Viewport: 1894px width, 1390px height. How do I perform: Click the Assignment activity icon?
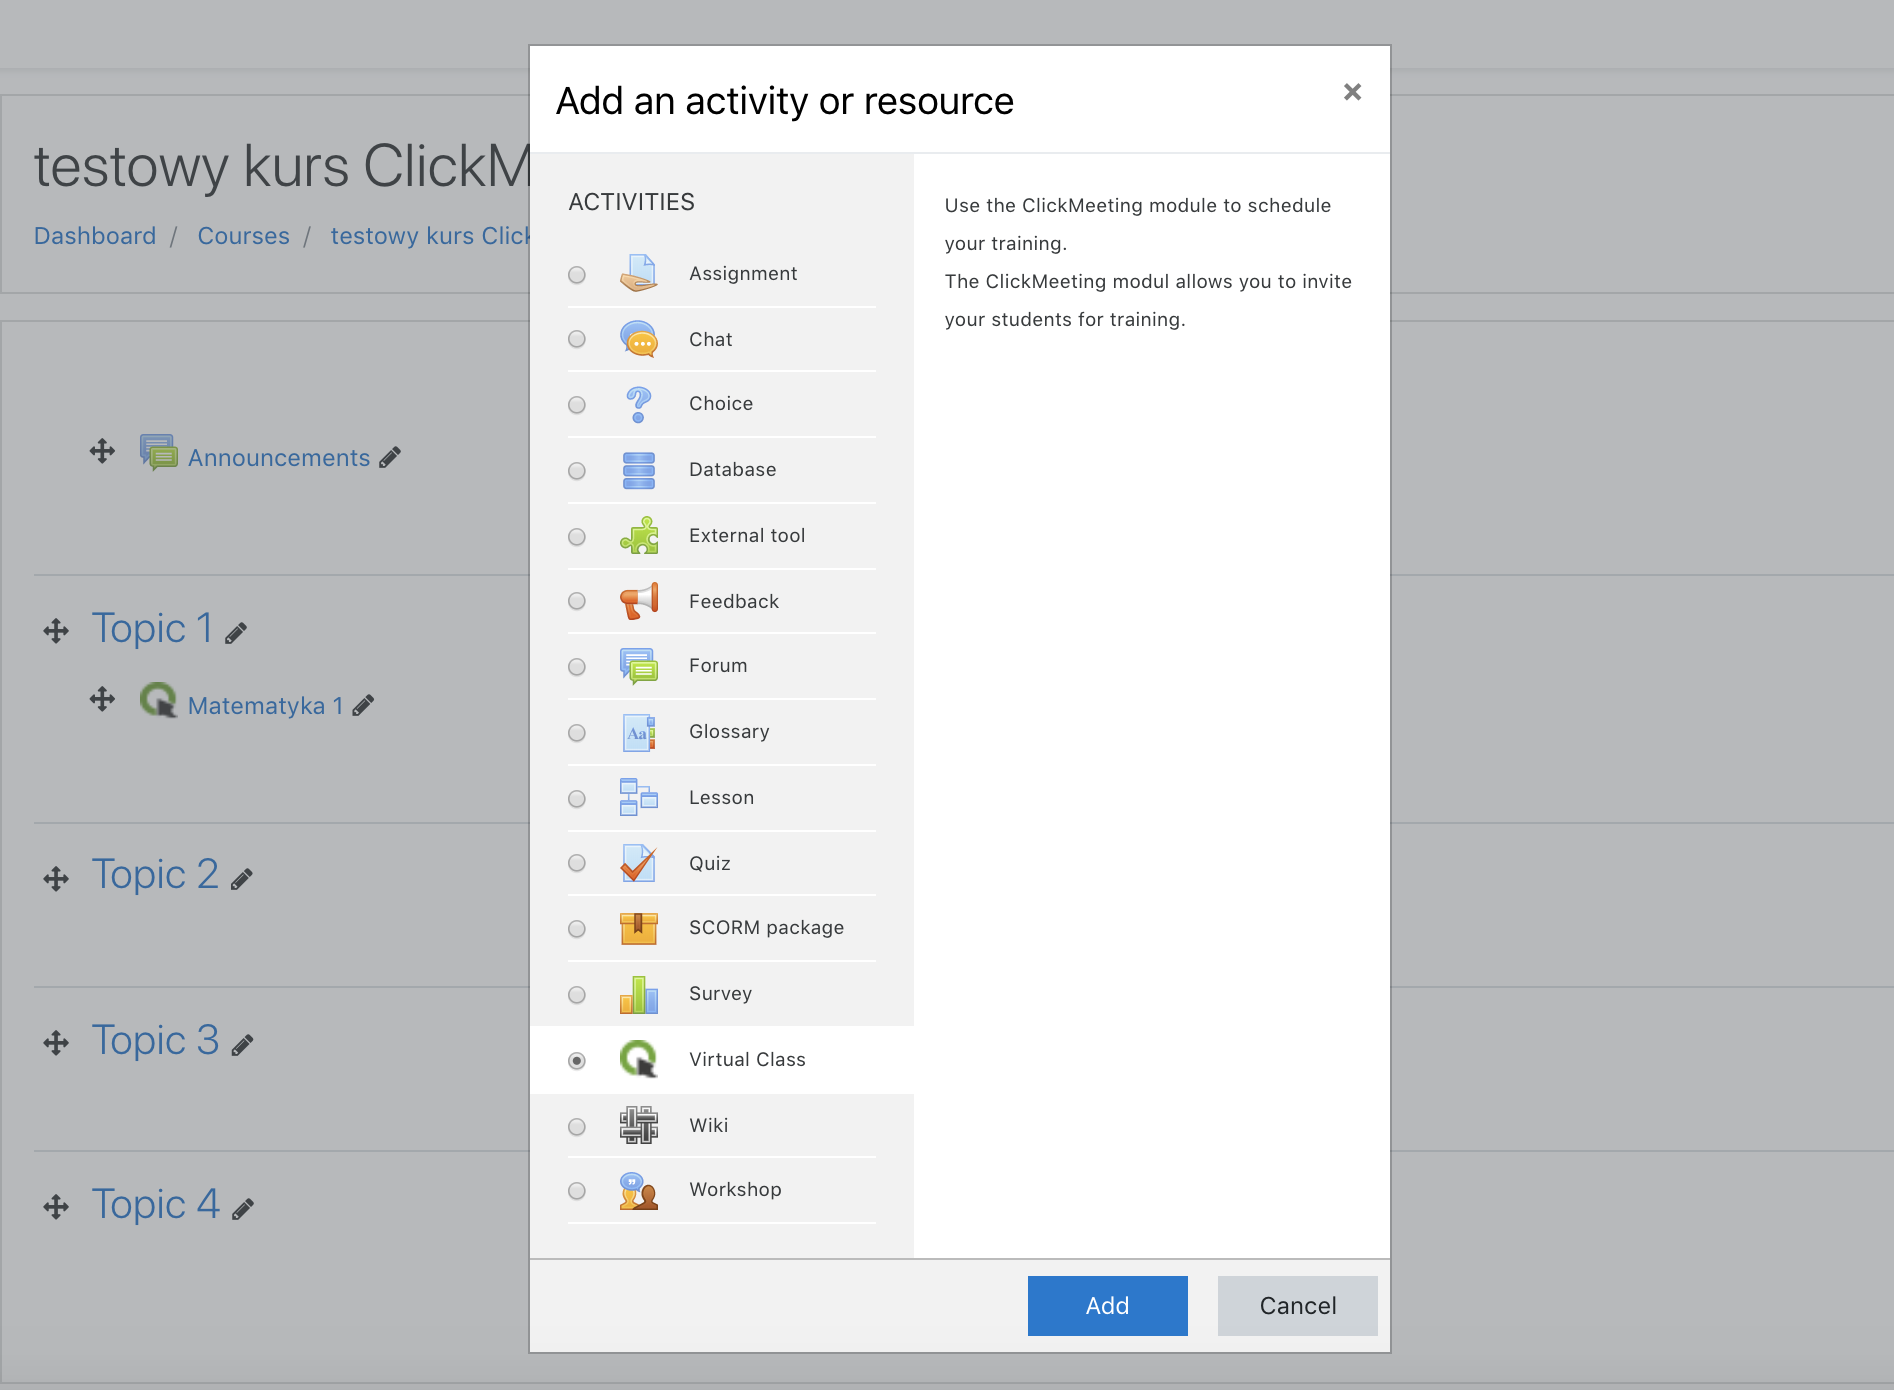pos(638,273)
